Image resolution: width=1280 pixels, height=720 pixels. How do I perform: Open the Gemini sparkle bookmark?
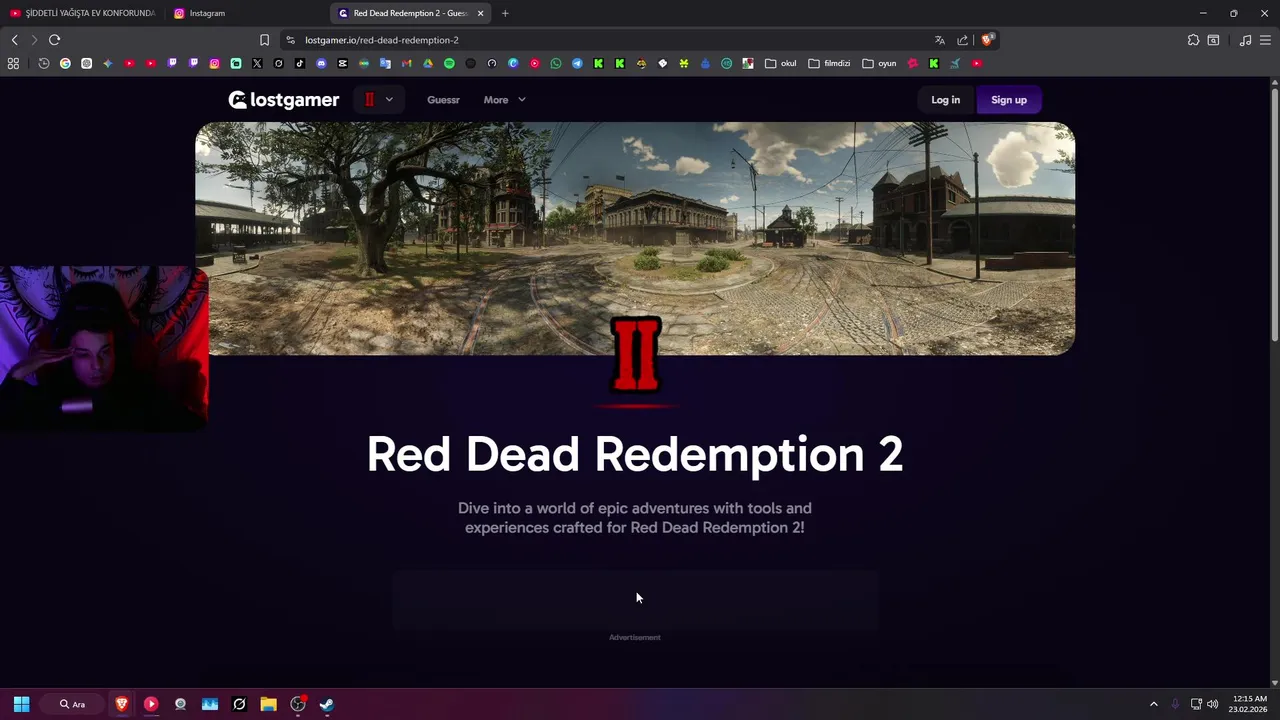tap(108, 63)
